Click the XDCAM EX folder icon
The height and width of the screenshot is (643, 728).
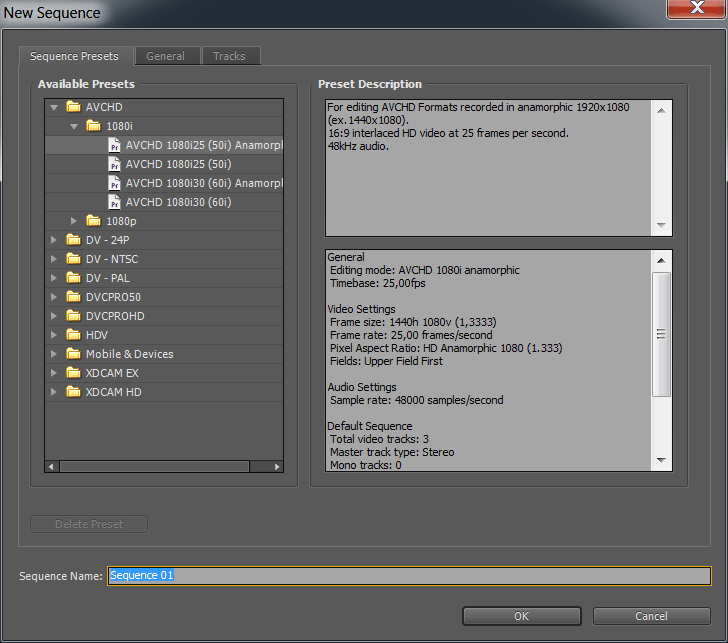[x=73, y=373]
